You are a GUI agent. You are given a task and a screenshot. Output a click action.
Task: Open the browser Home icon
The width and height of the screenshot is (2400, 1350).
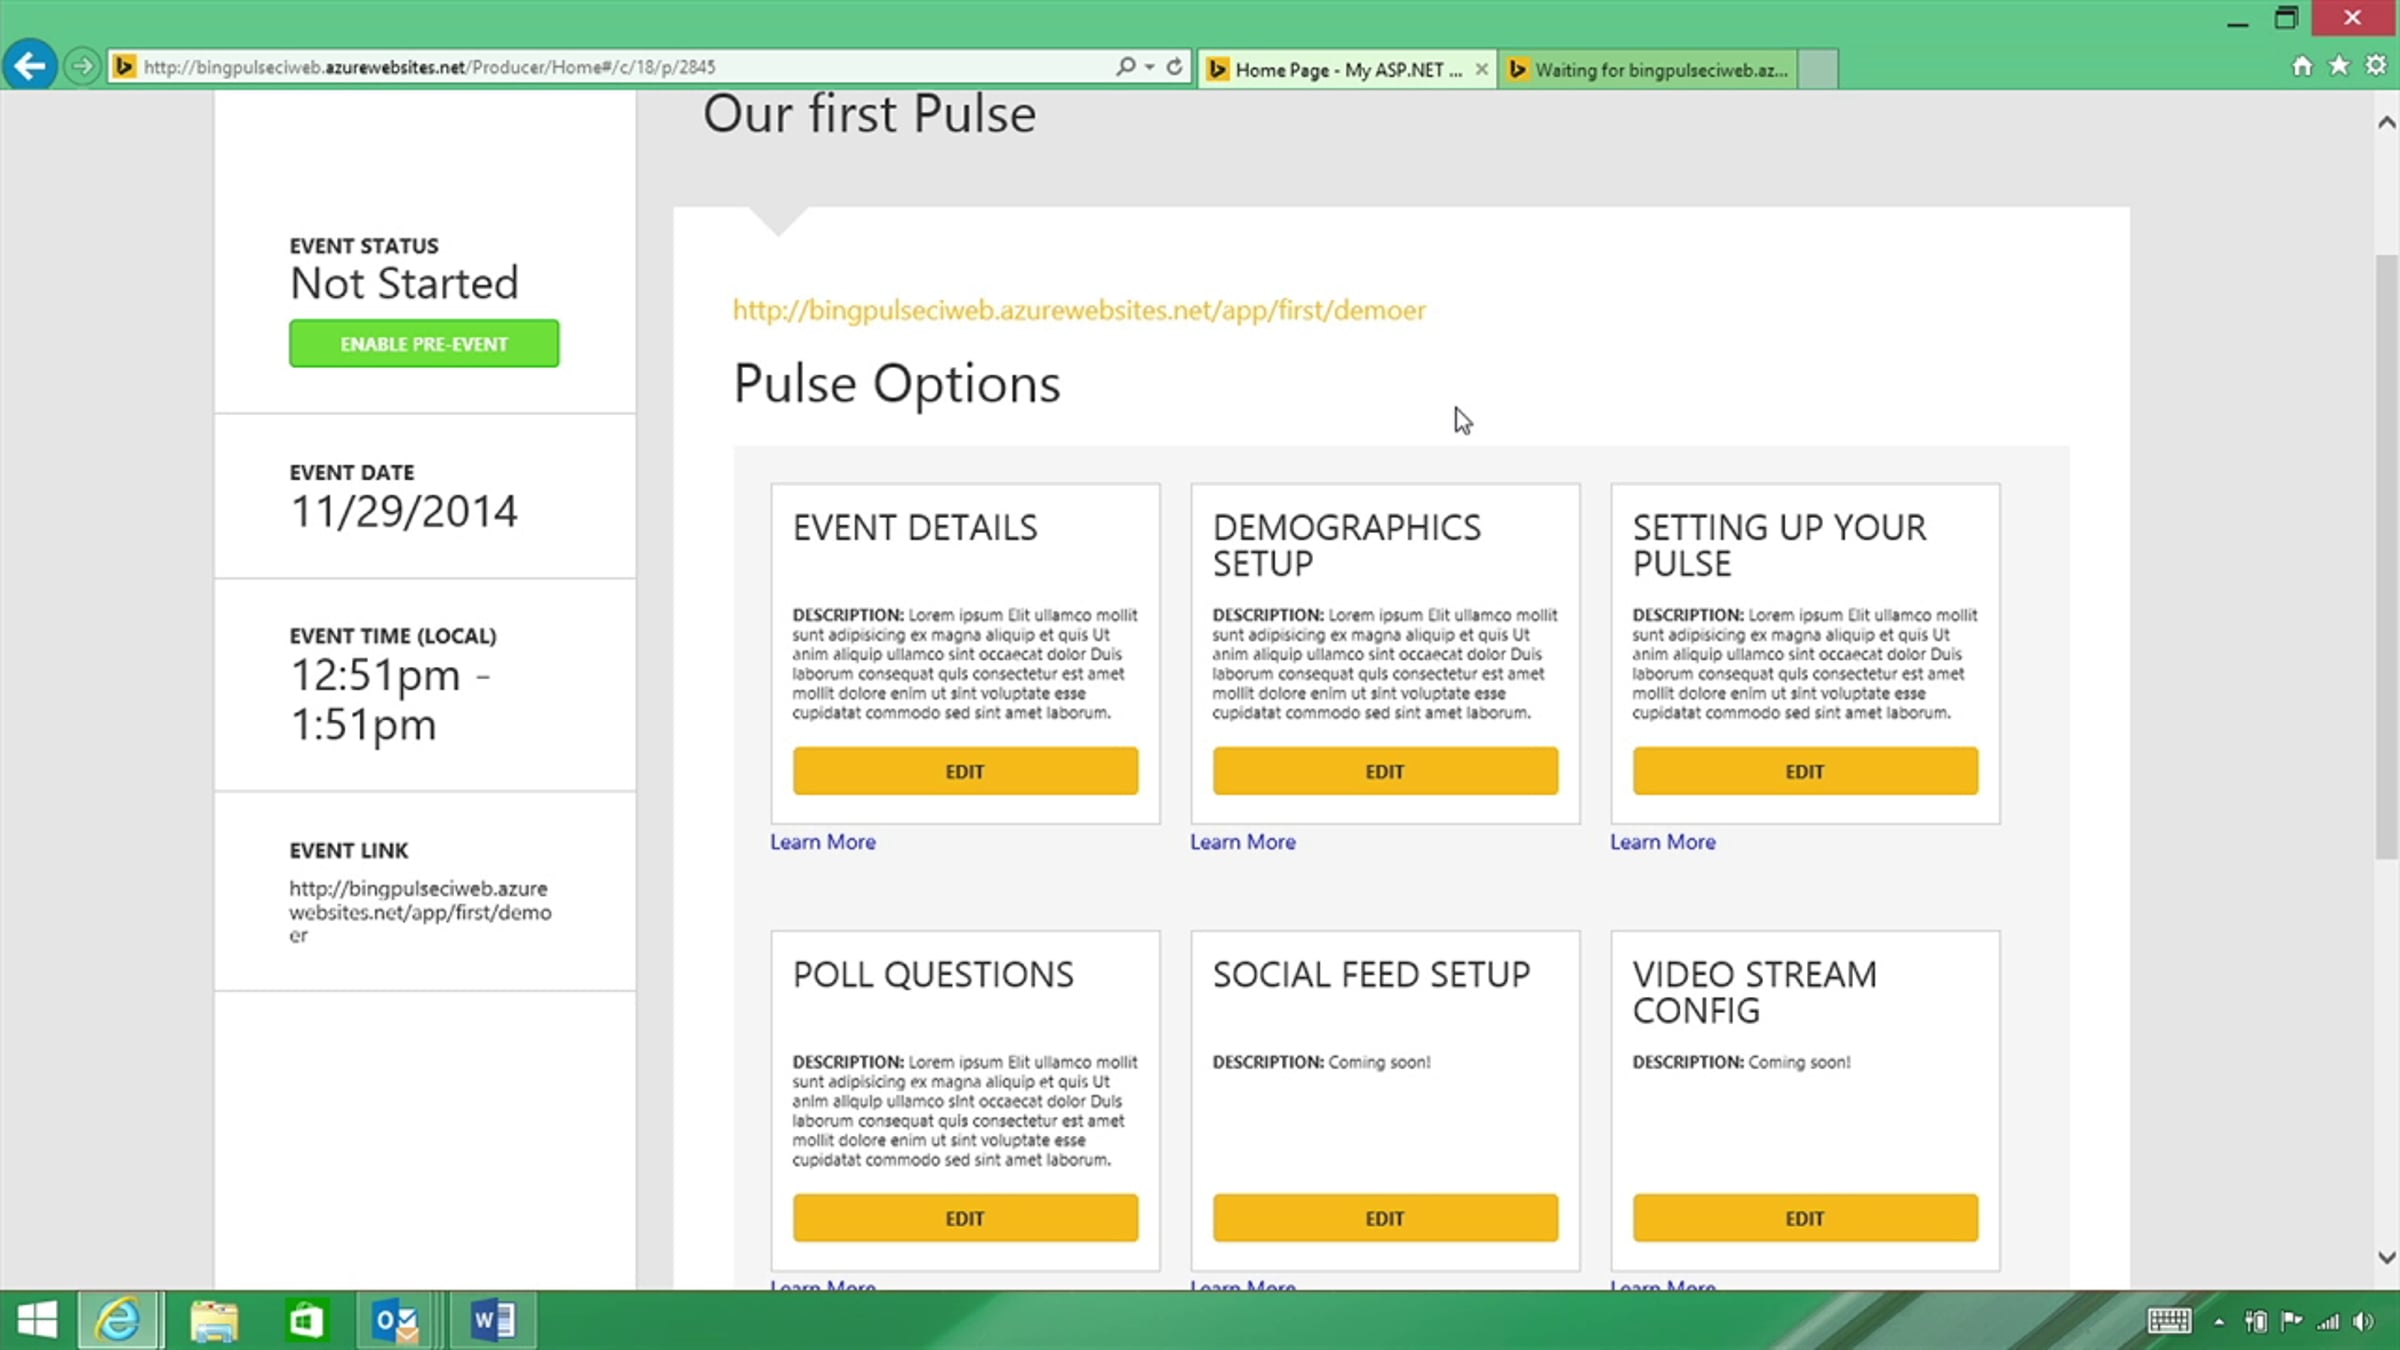point(2302,66)
